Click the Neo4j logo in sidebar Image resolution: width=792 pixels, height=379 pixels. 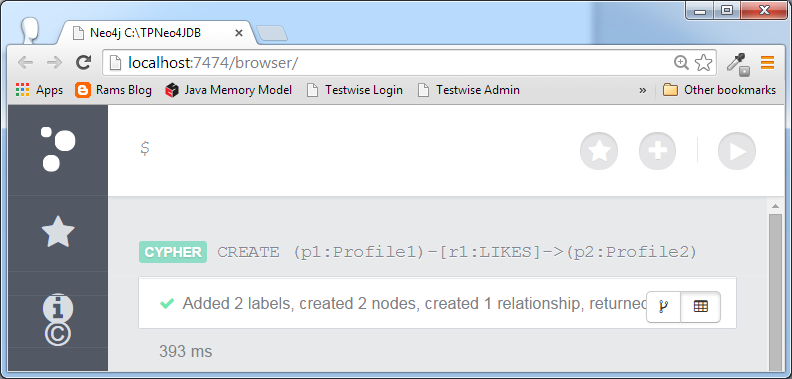click(x=58, y=149)
